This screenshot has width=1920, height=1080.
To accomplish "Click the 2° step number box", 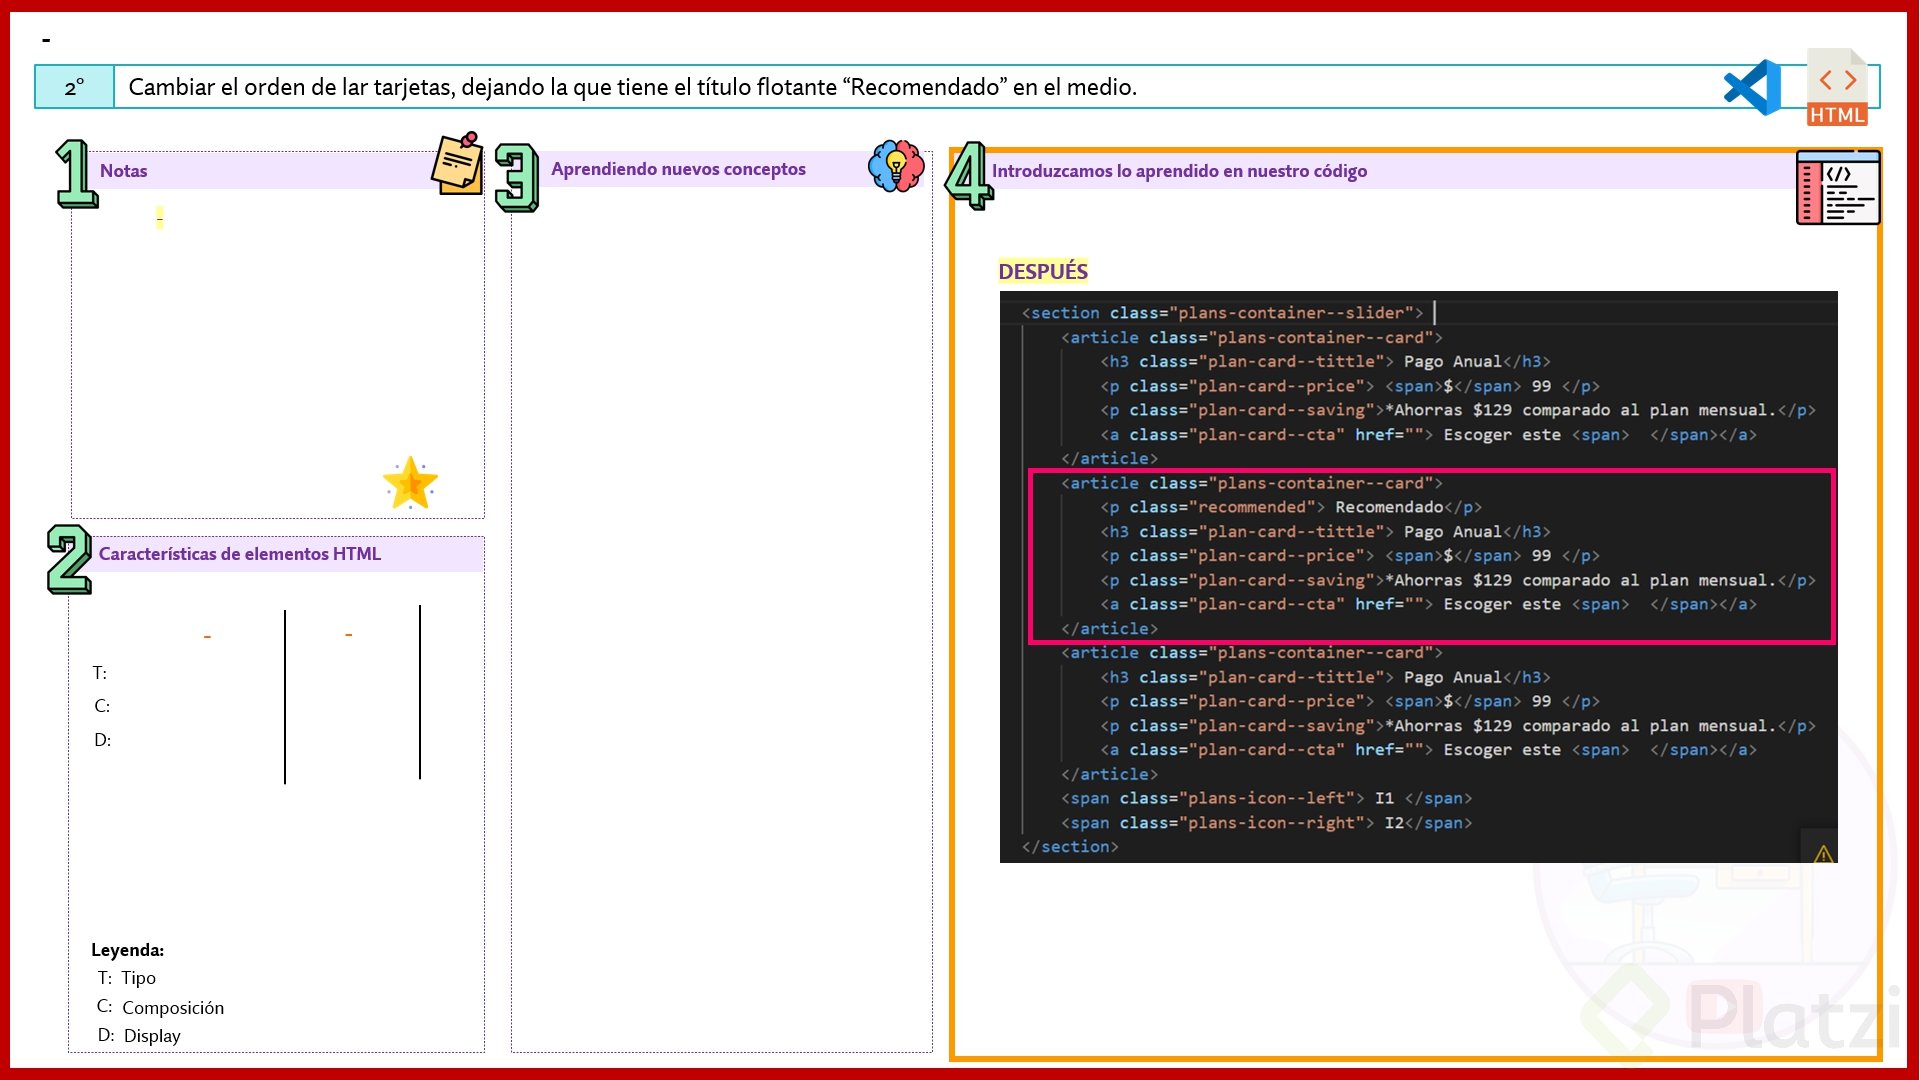I will 75,87.
